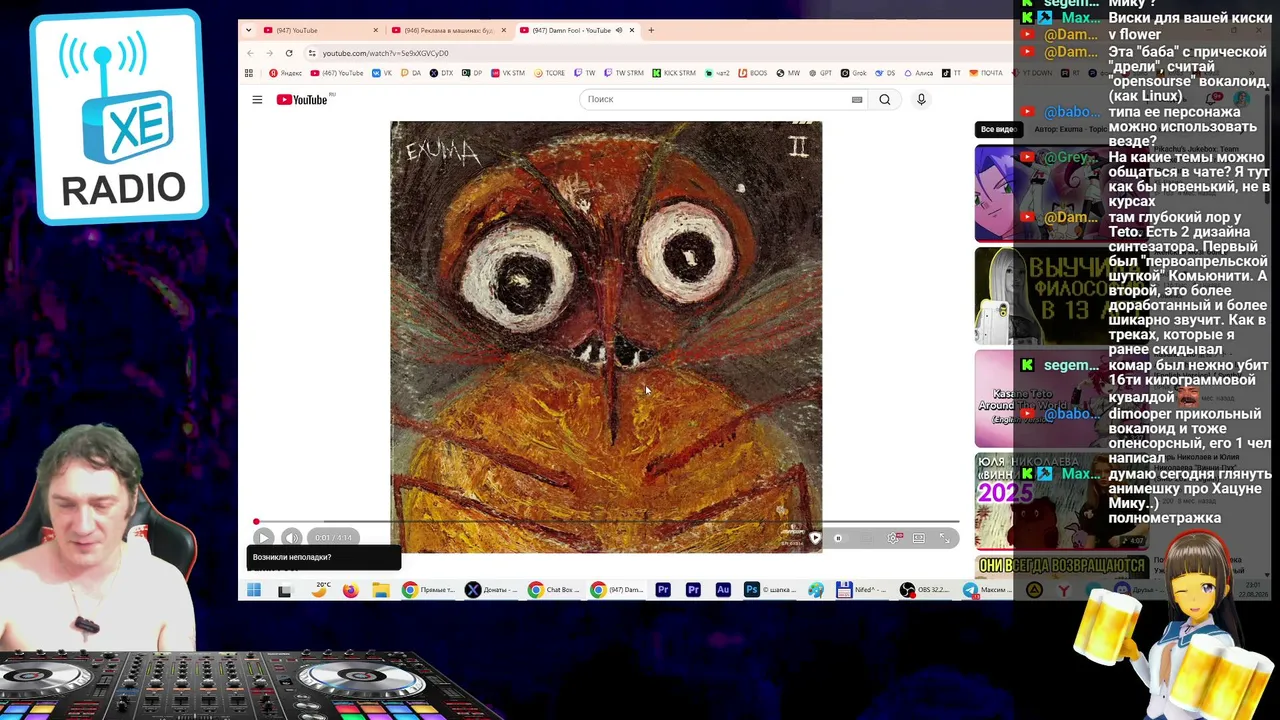Mute the Damn Fool tab audio icon
The image size is (1280, 720).
click(x=618, y=30)
